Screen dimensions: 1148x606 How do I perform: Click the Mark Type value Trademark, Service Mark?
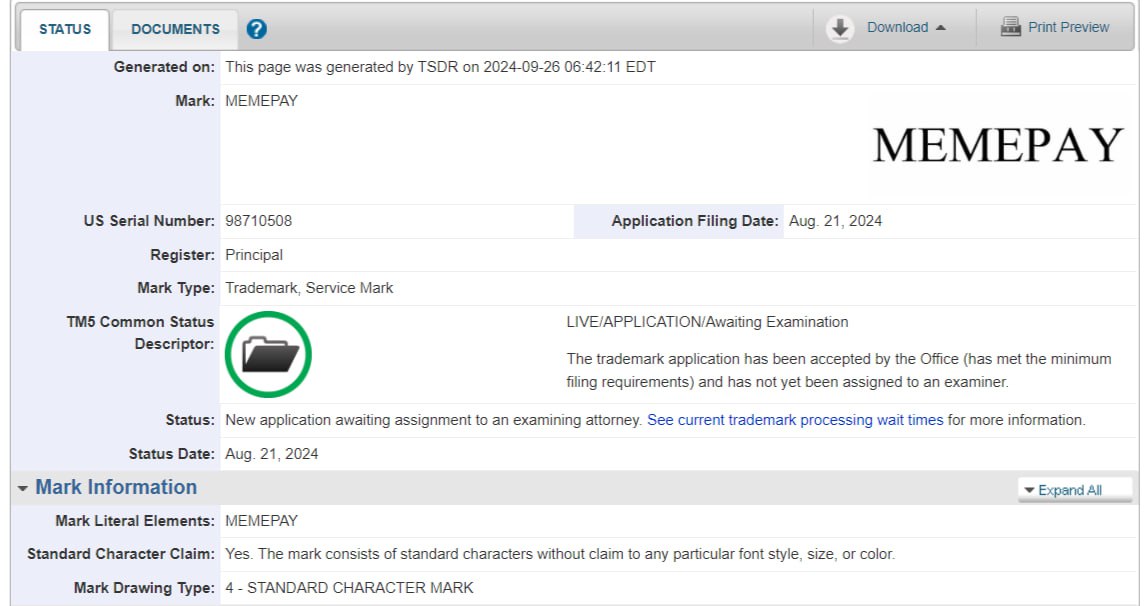[x=309, y=288]
